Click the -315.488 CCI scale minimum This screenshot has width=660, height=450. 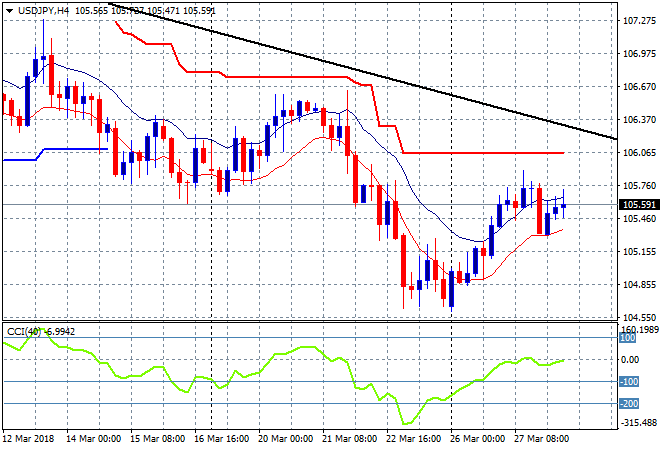(x=639, y=422)
